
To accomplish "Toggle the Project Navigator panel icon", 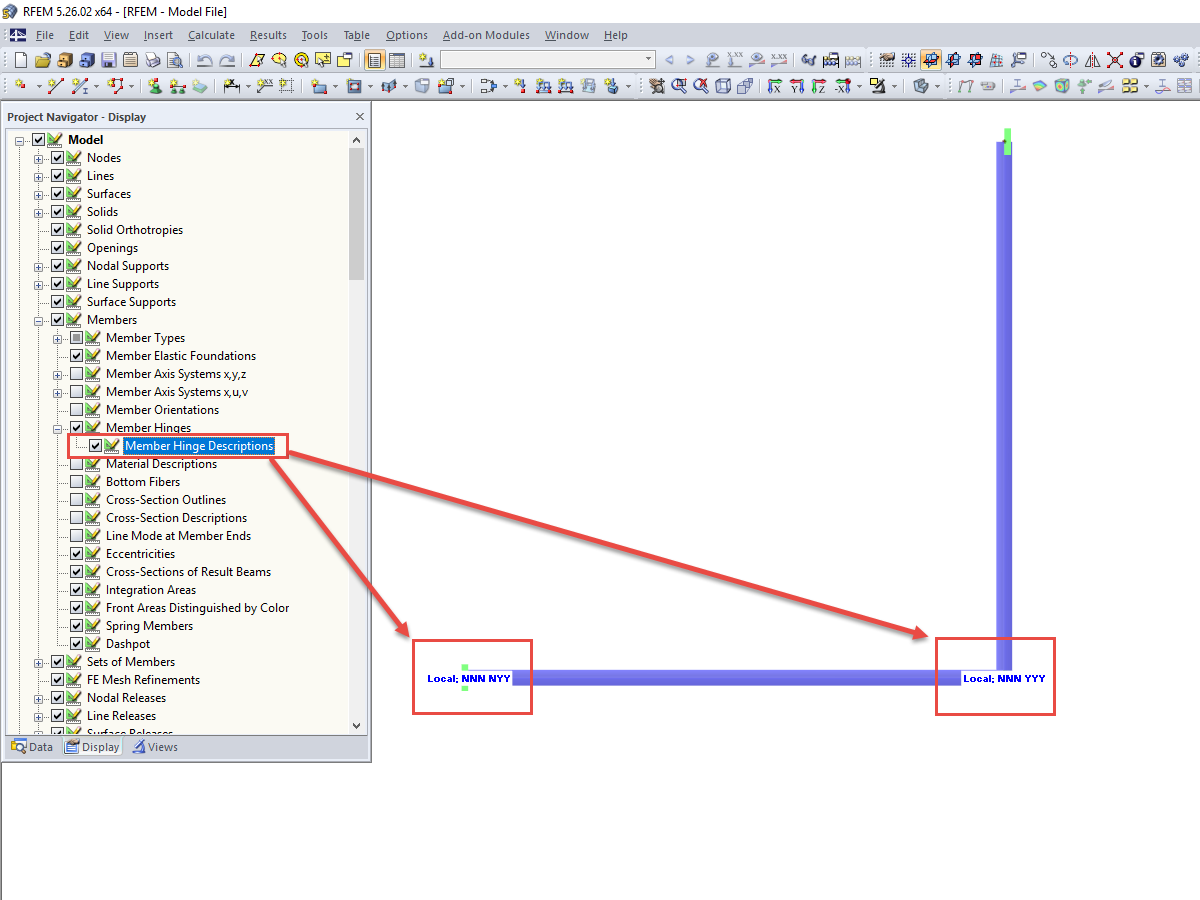I will pos(375,60).
